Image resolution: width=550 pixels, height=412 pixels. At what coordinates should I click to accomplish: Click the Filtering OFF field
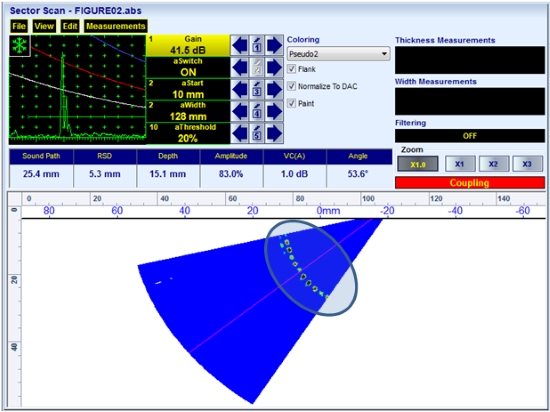470,136
